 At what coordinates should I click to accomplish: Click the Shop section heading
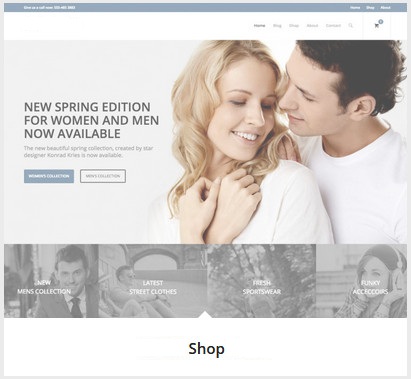[x=206, y=349]
